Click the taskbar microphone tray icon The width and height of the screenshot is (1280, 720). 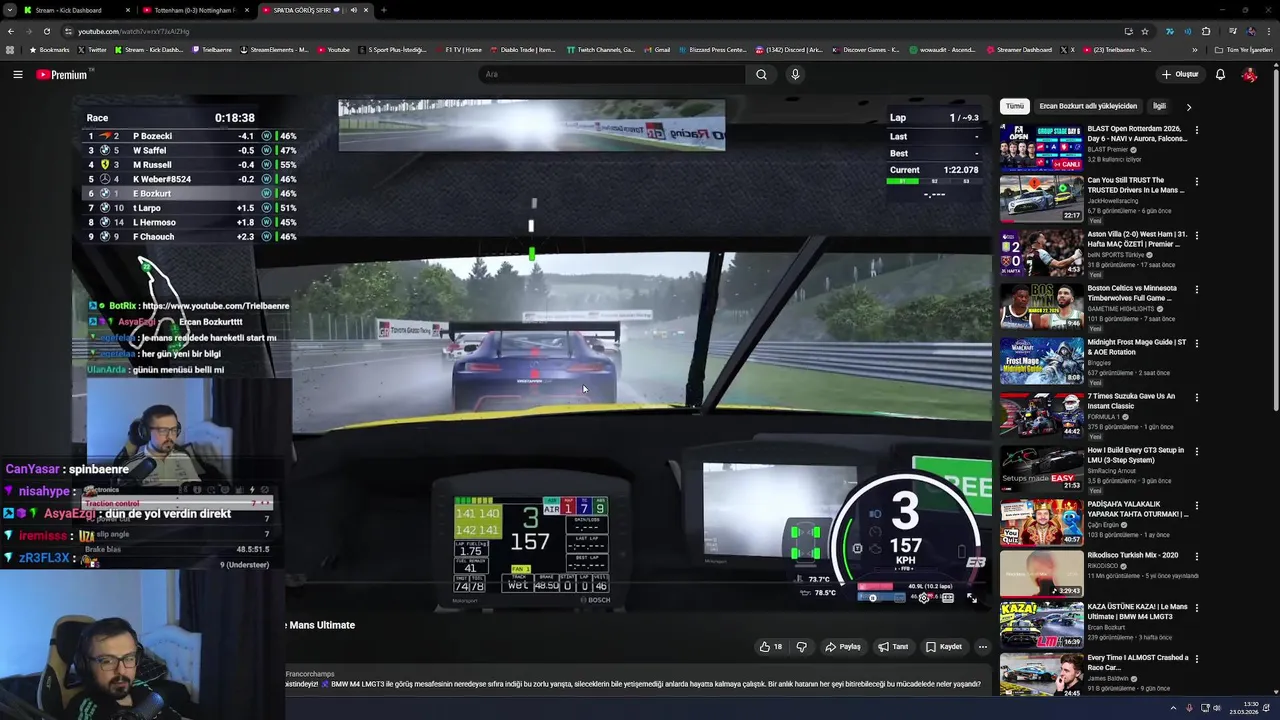(1190, 708)
